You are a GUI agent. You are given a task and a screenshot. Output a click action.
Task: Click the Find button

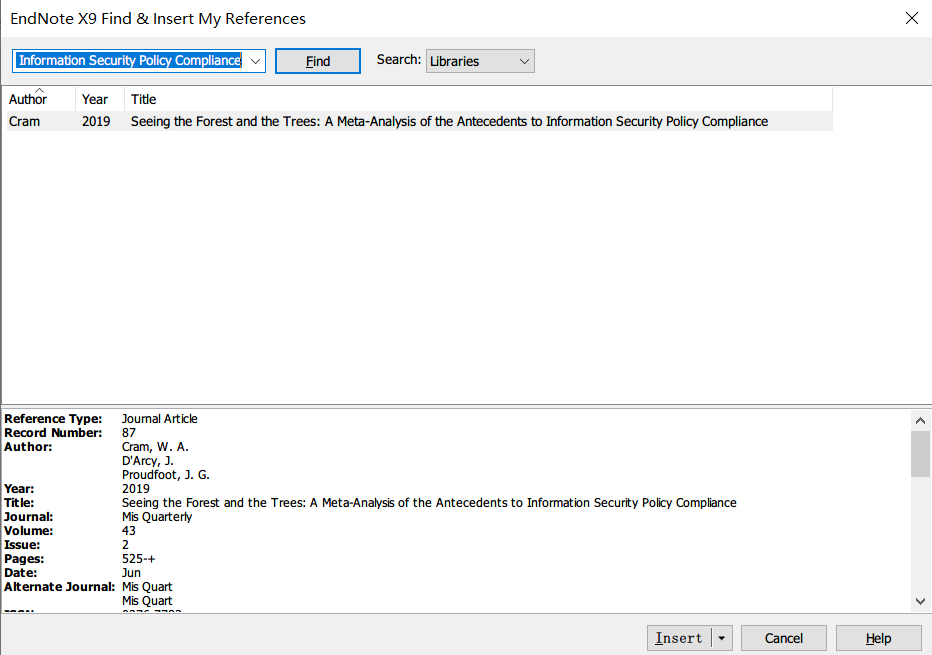pyautogui.click(x=317, y=60)
